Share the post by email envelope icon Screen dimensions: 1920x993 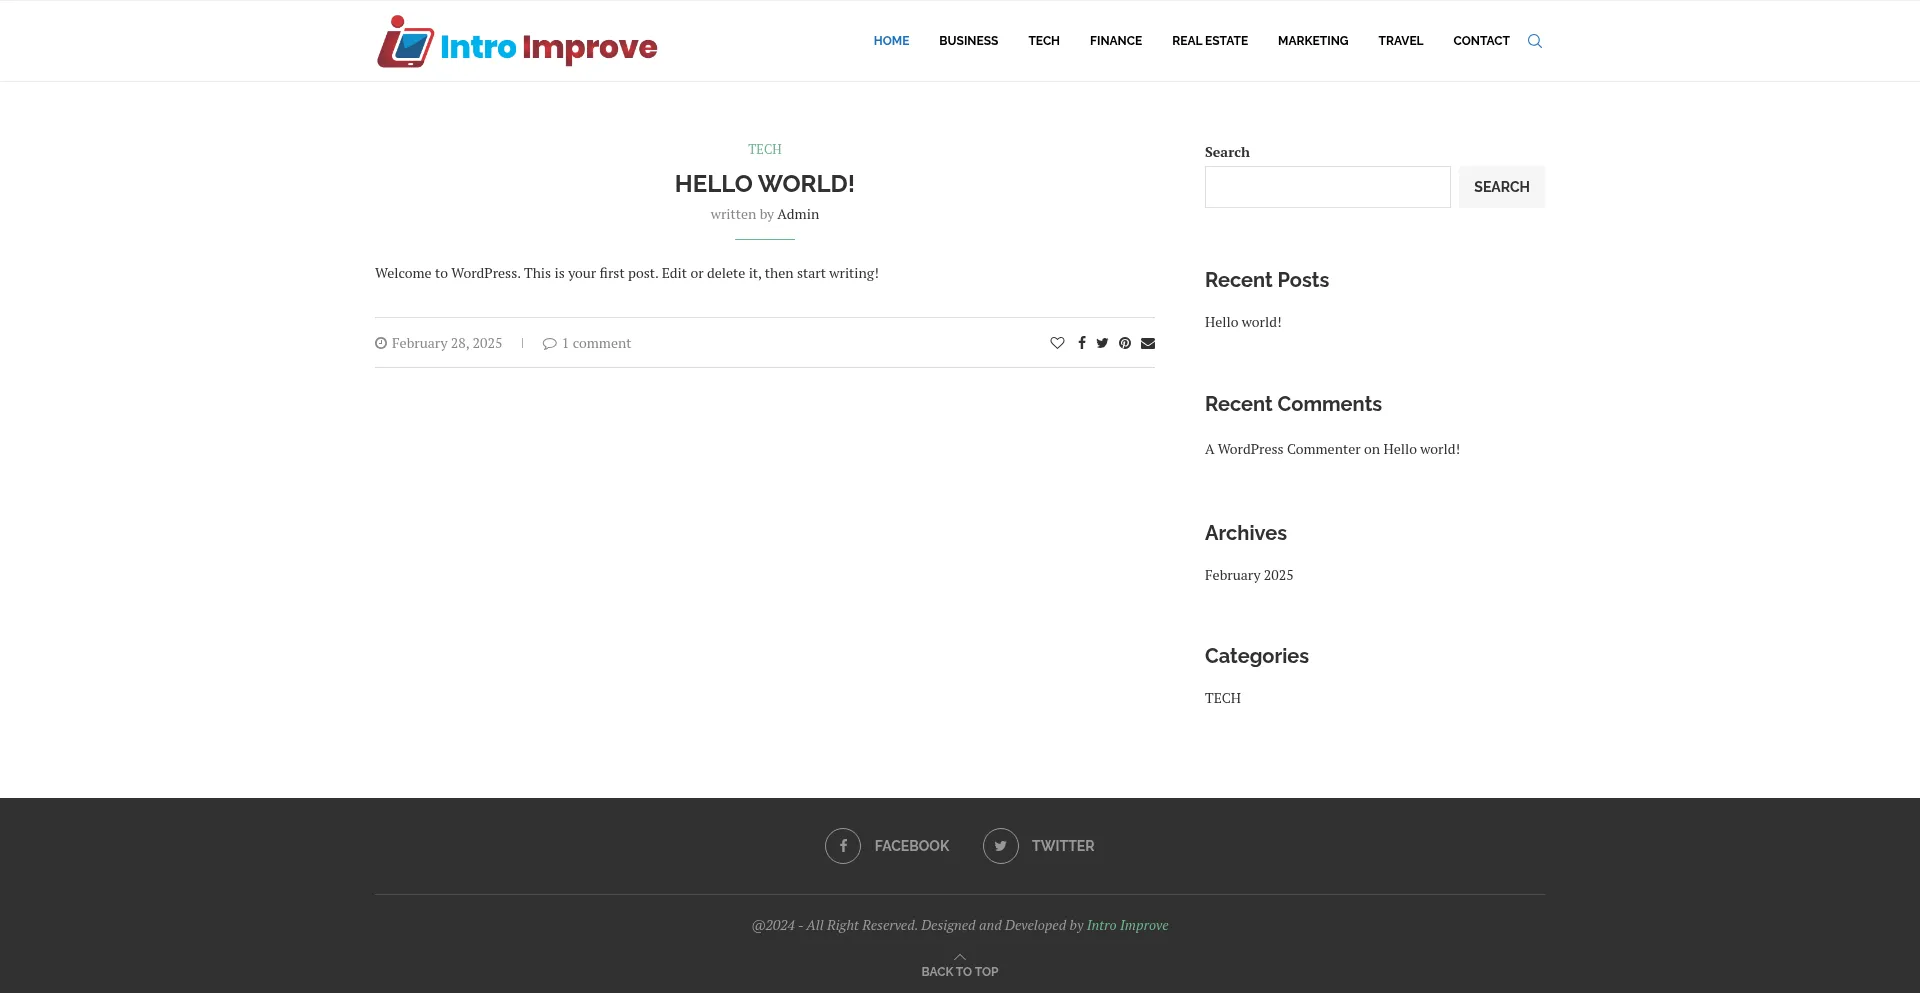[x=1148, y=343]
